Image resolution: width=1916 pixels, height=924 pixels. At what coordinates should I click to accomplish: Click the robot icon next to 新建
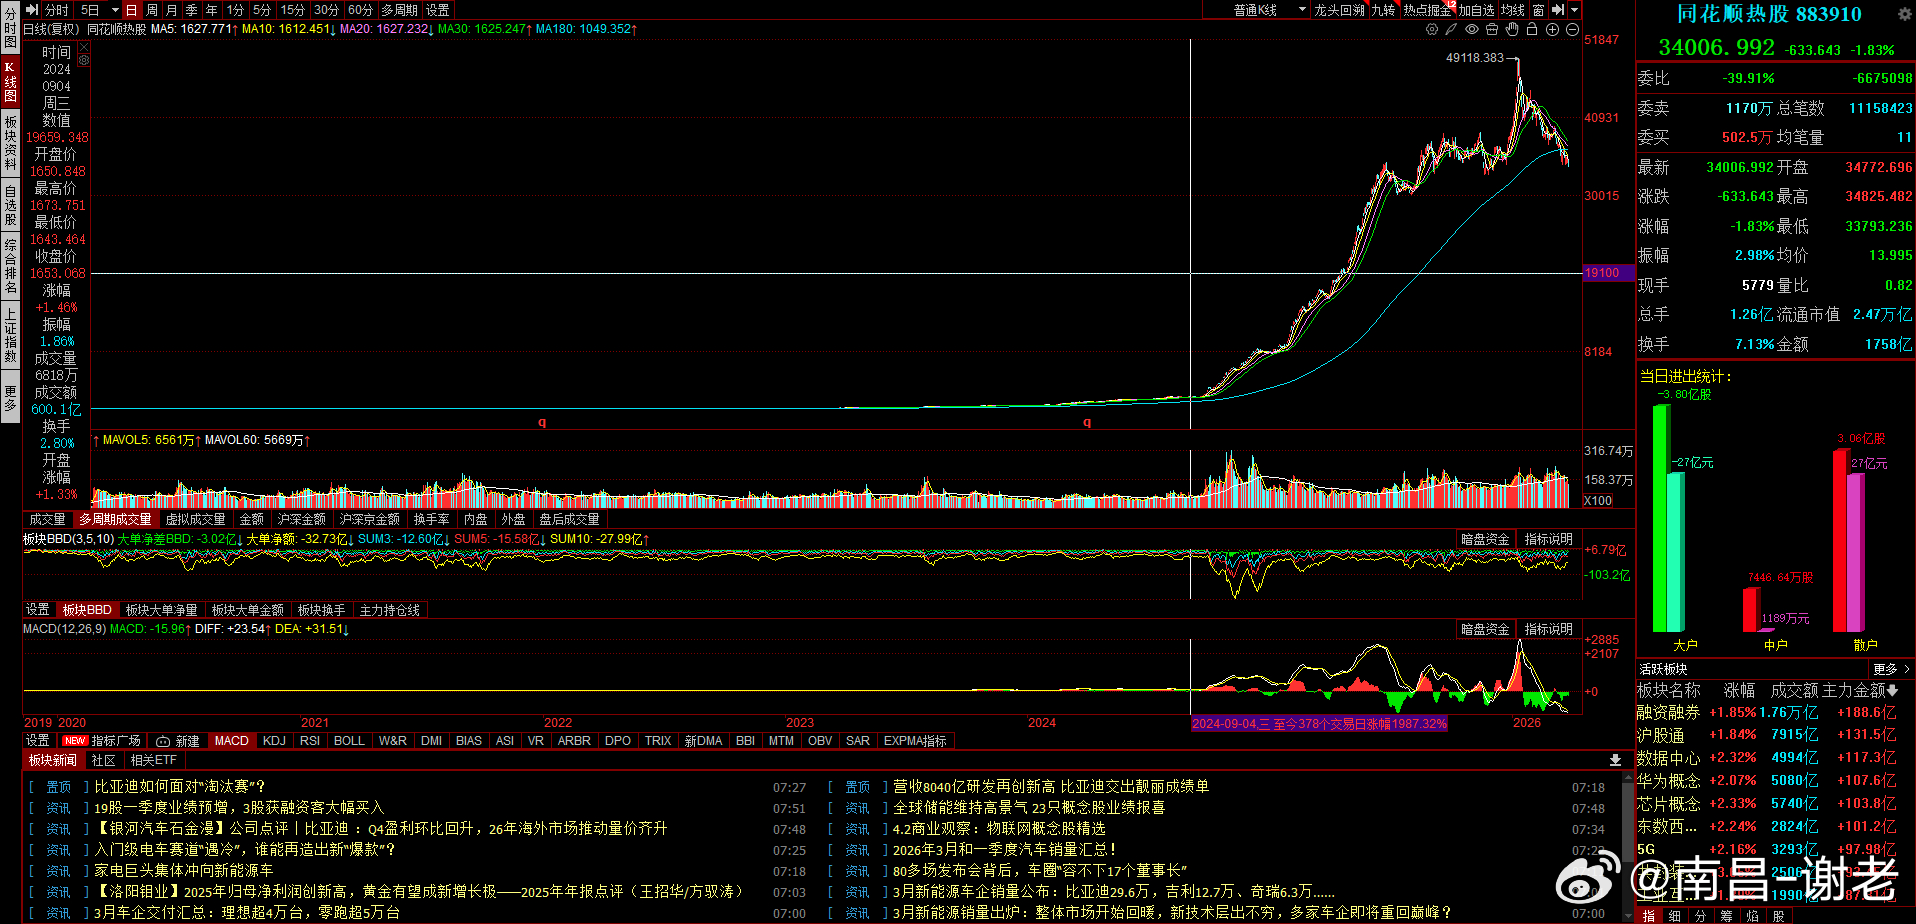click(x=163, y=741)
